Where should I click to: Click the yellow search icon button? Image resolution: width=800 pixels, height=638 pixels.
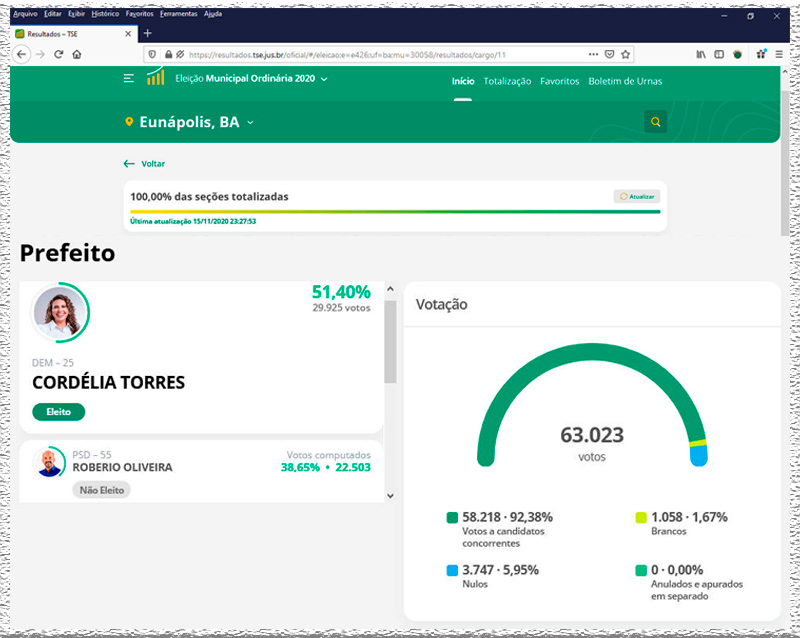click(x=655, y=122)
